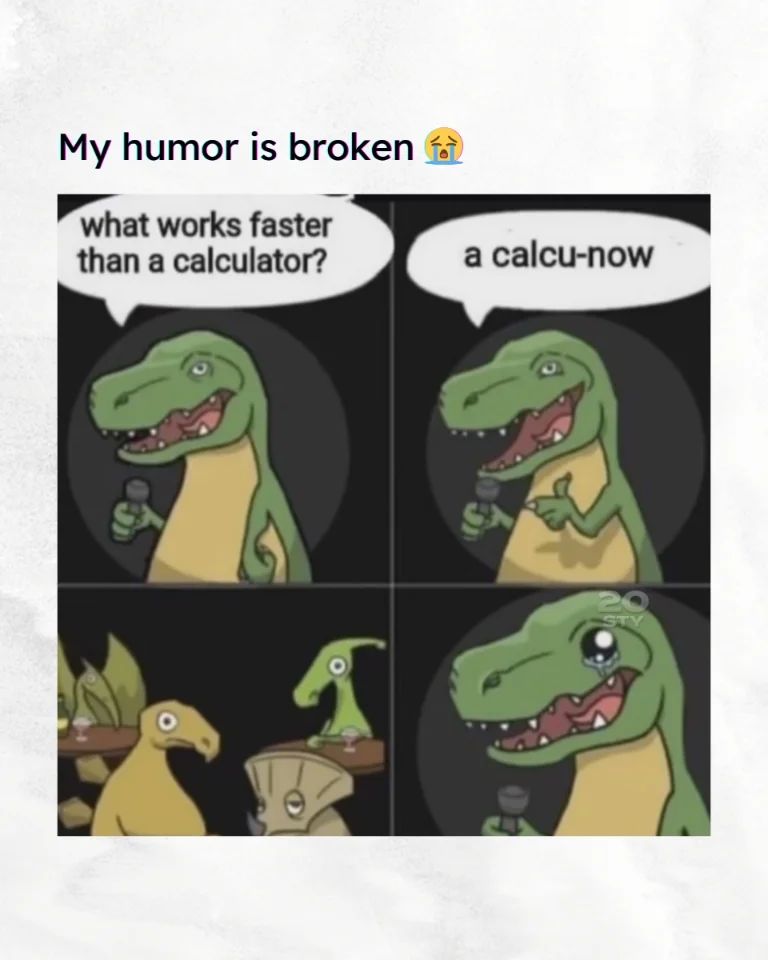Click the T-rex's eye in top-left panel
The image size is (768, 960).
pyautogui.click(x=198, y=369)
